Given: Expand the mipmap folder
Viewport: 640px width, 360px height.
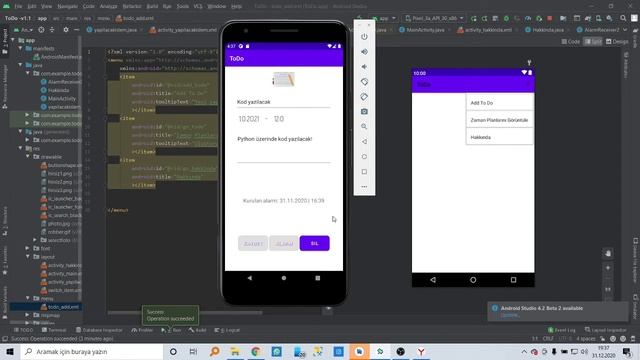Looking at the screenshot, I should pos(28,315).
